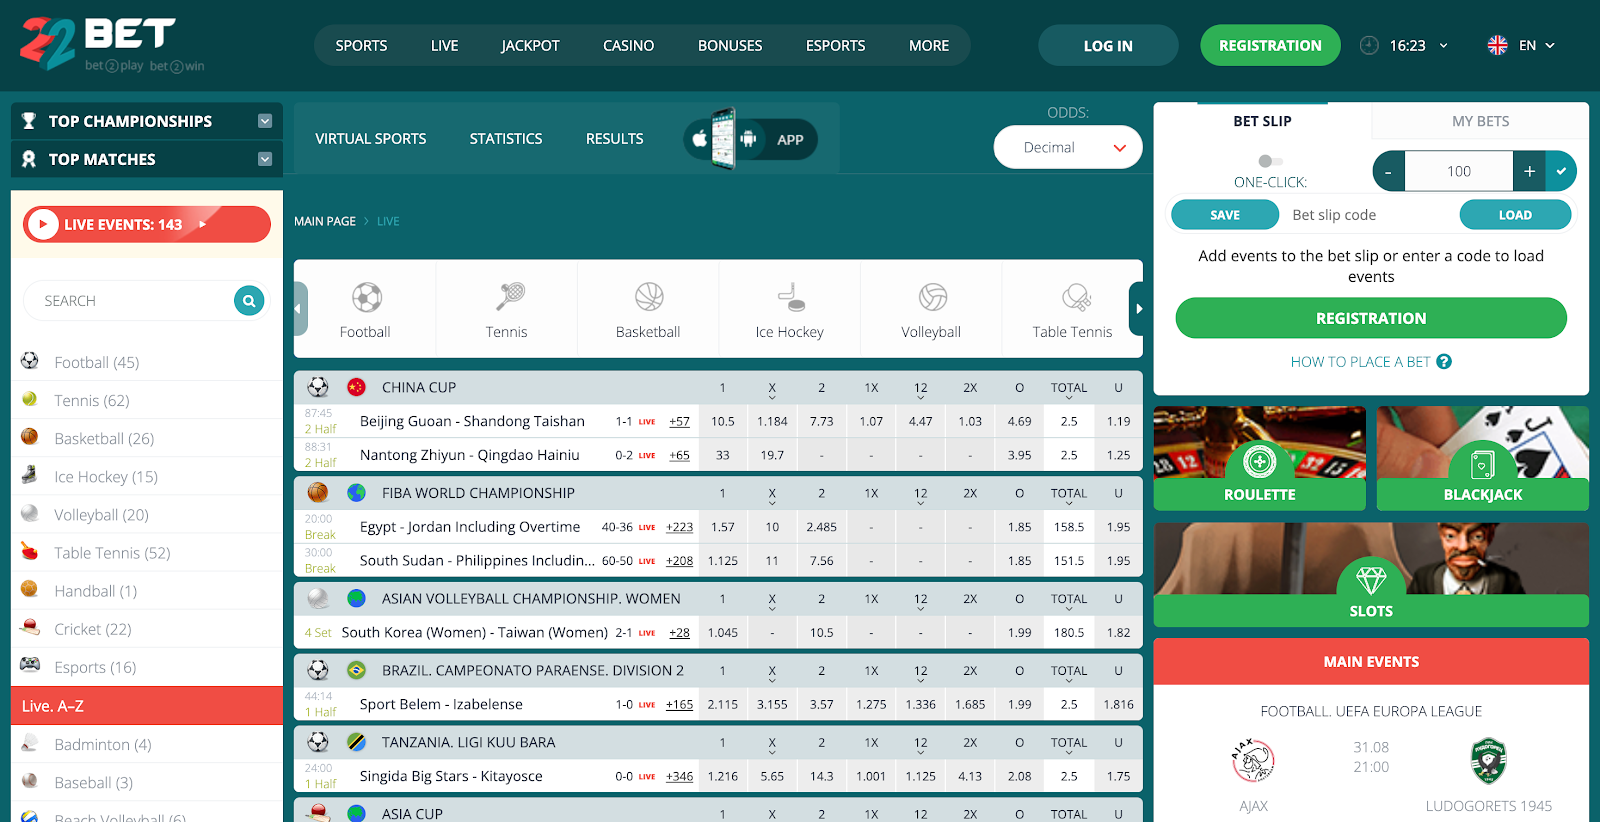The width and height of the screenshot is (1600, 822).
Task: Open the Decimal odds format dropdown
Action: coord(1068,147)
